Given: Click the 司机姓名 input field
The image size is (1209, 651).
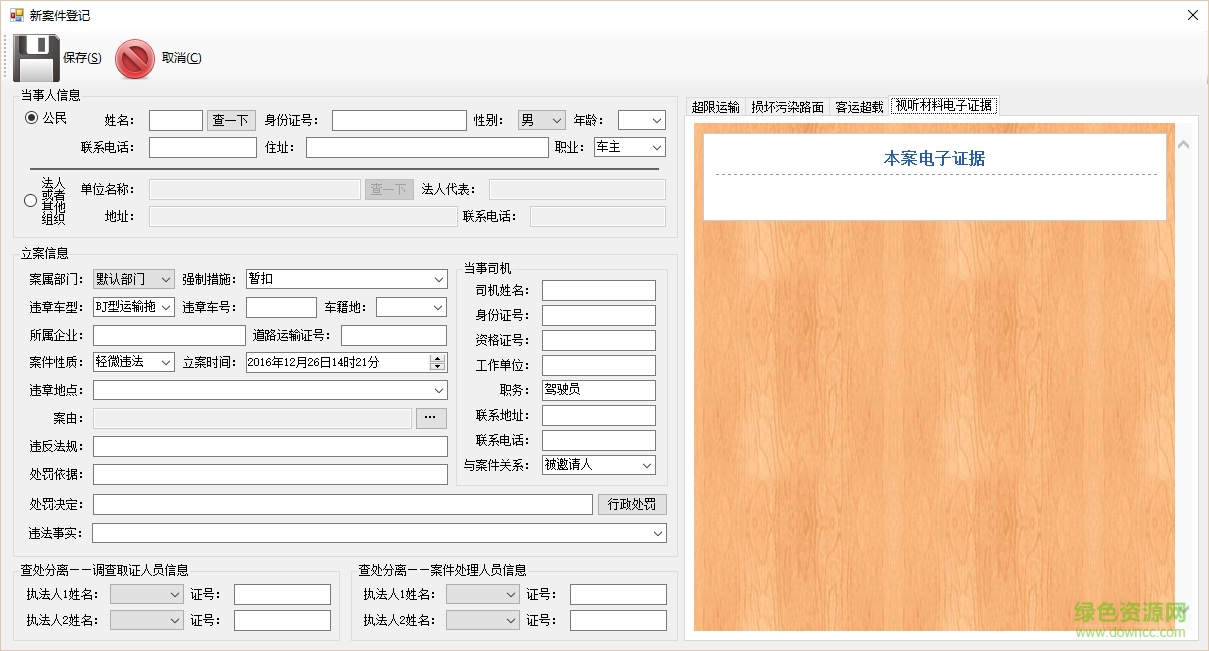Looking at the screenshot, I should pyautogui.click(x=598, y=290).
